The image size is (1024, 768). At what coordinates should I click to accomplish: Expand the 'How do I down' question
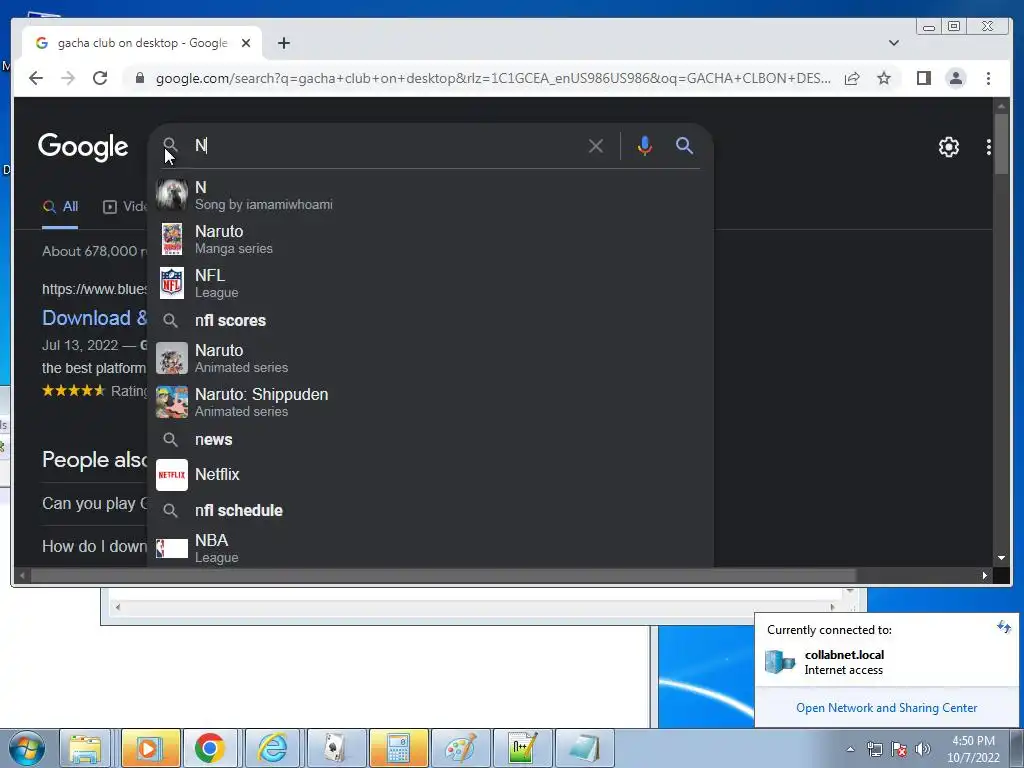pyautogui.click(x=95, y=547)
